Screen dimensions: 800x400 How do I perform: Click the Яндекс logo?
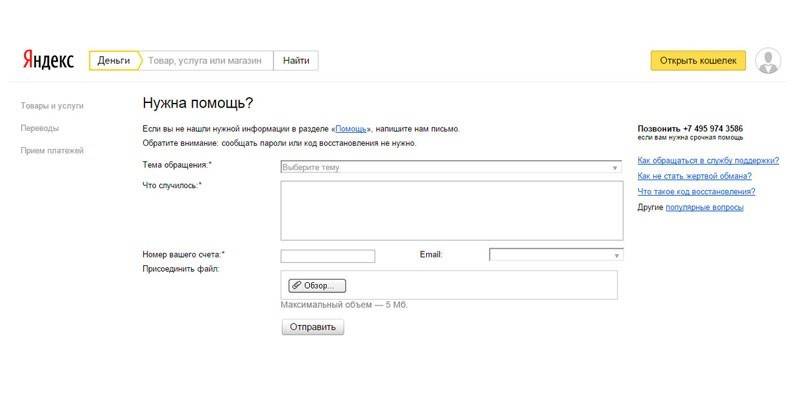click(48, 61)
